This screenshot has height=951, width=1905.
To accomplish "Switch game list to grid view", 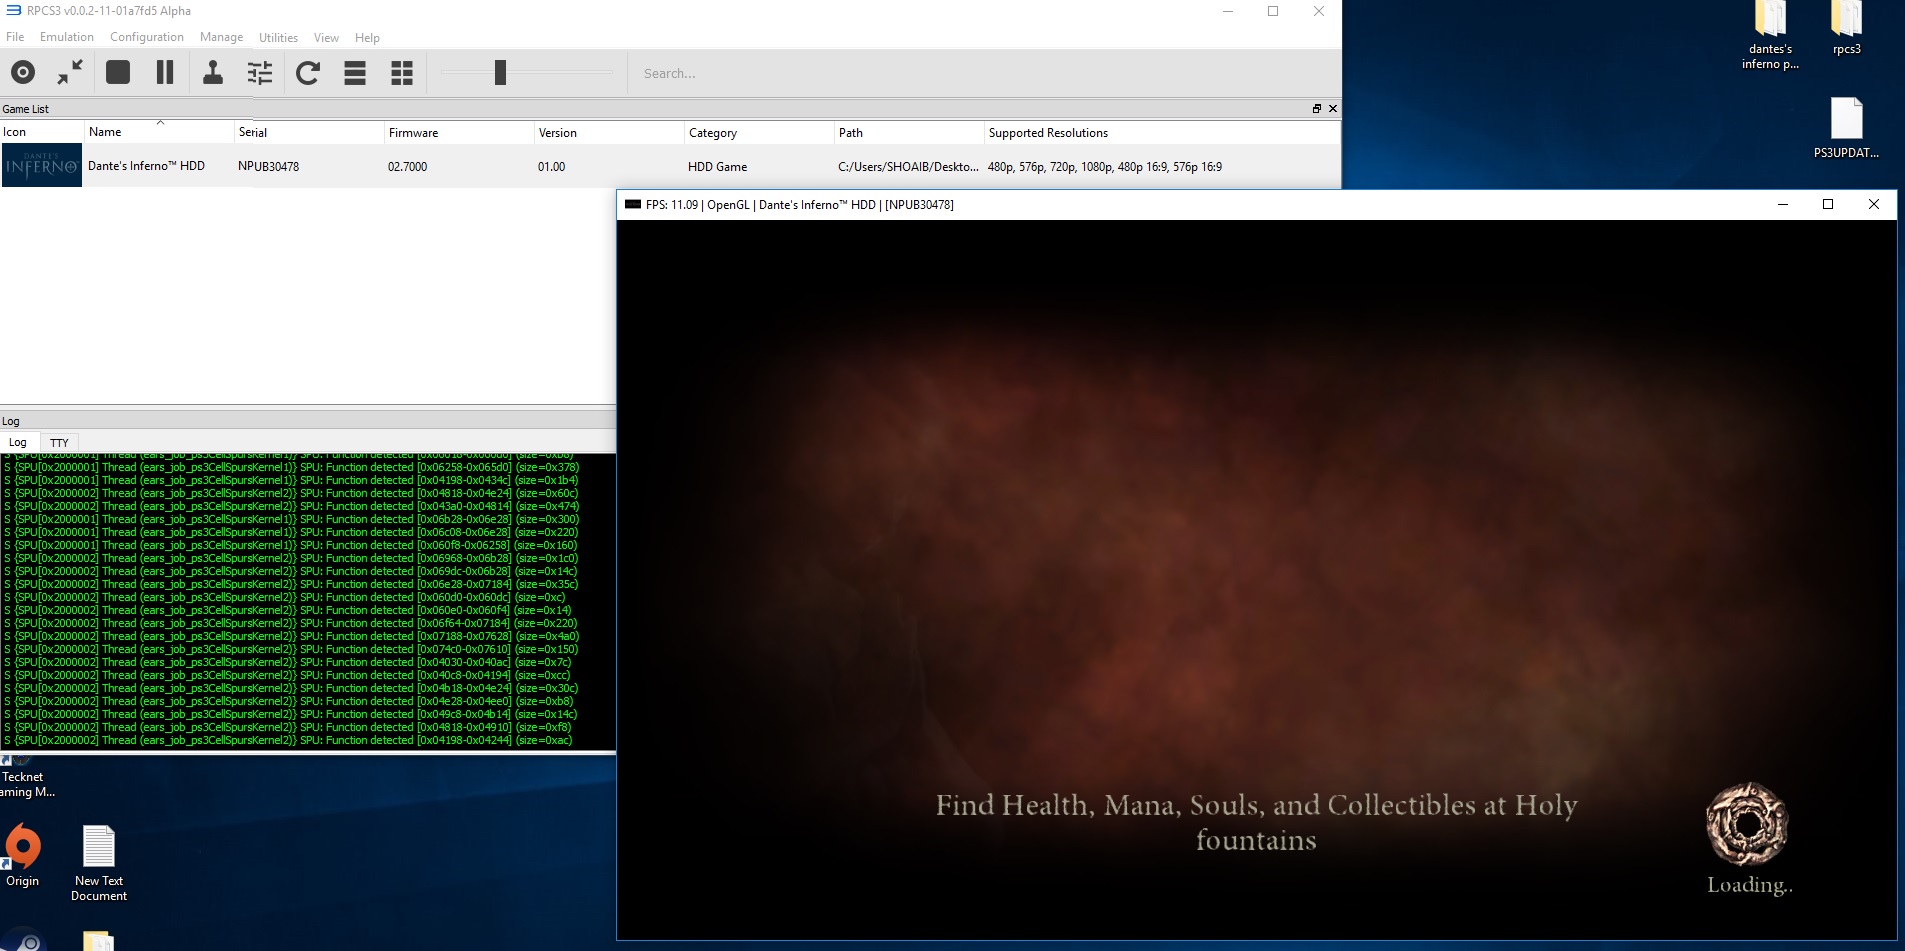I will [x=402, y=73].
